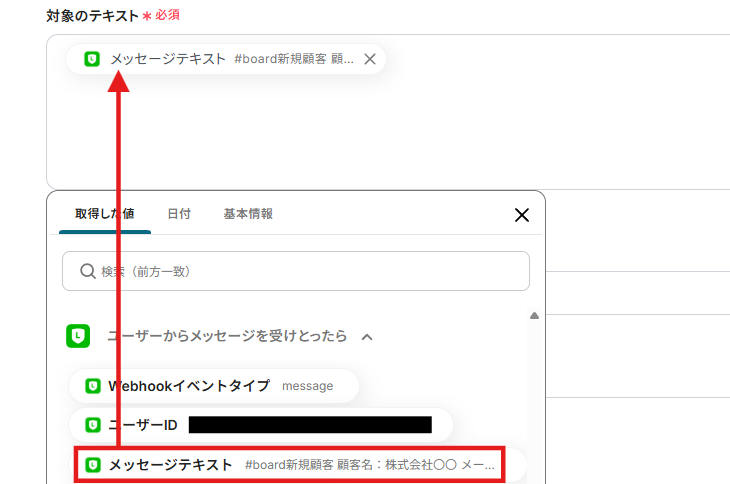
Task: Switch to the 取得した値 tab
Action: click(x=105, y=214)
